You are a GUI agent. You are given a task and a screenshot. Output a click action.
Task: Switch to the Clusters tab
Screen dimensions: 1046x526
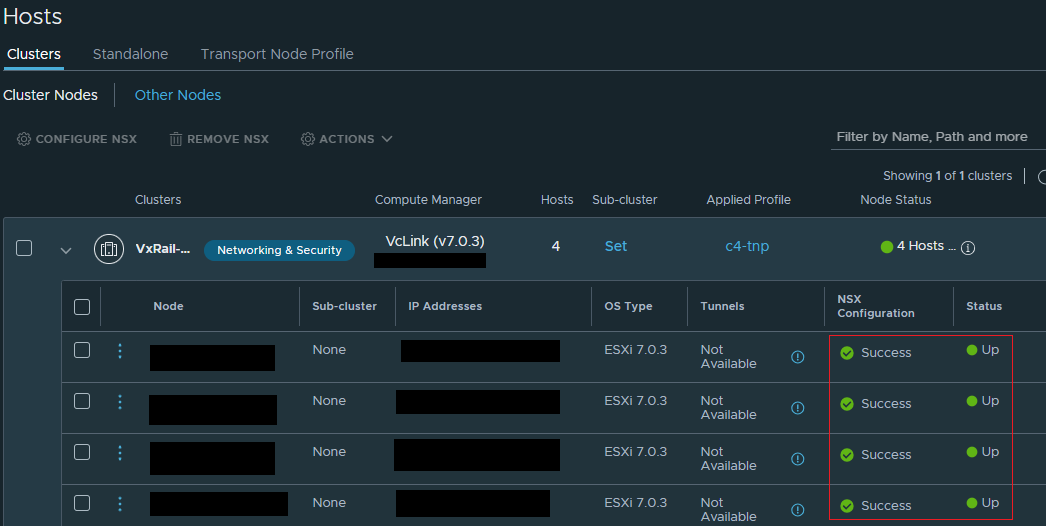[34, 54]
